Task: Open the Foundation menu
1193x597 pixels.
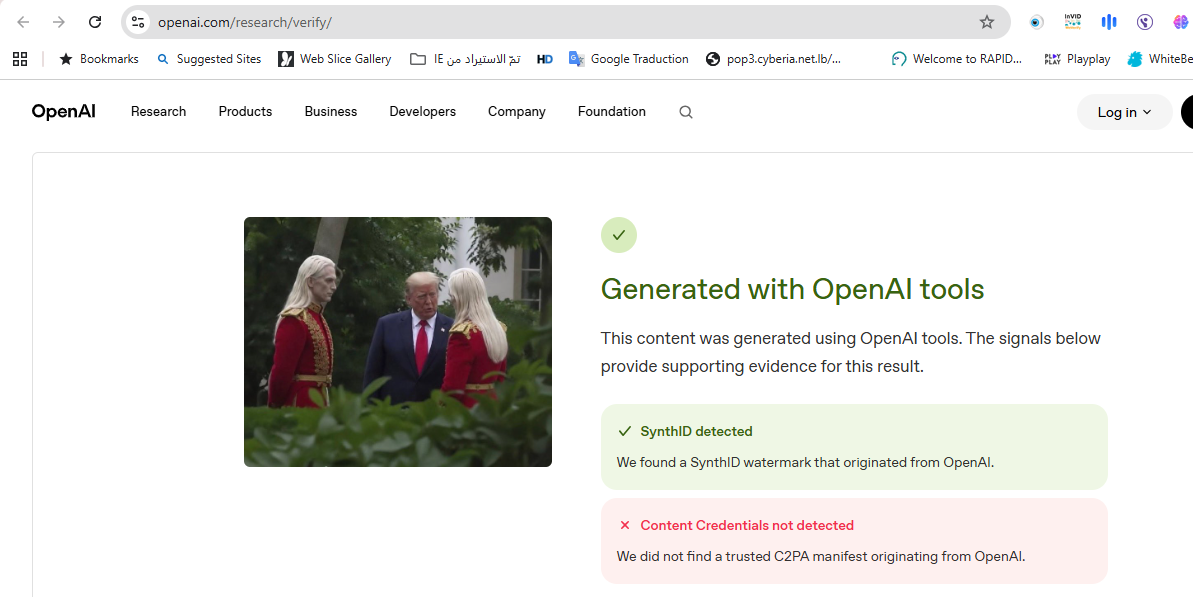Action: (612, 112)
